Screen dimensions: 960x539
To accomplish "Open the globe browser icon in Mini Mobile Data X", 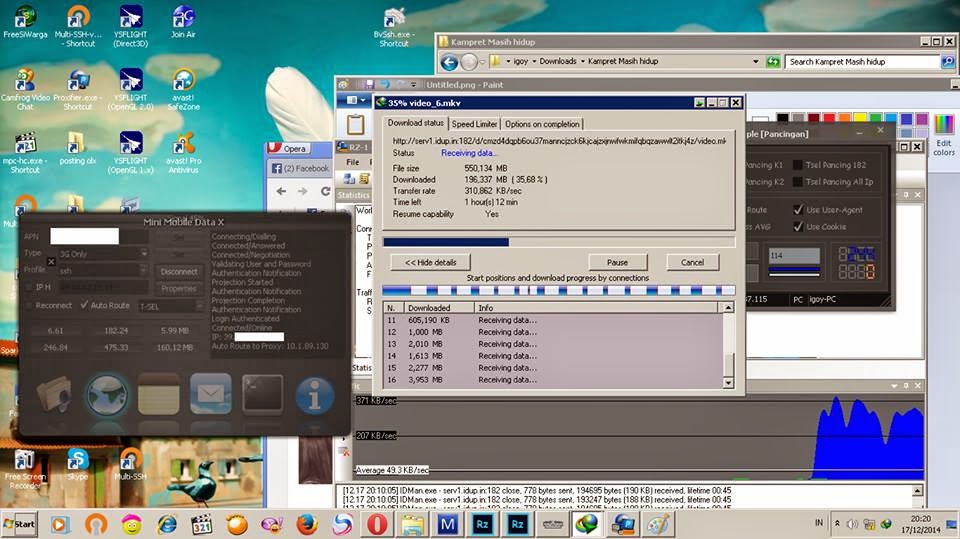I will [x=107, y=395].
